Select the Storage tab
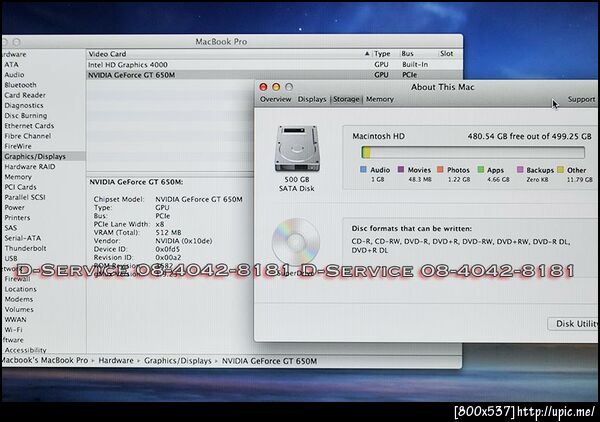The width and height of the screenshot is (600, 422). [346, 99]
